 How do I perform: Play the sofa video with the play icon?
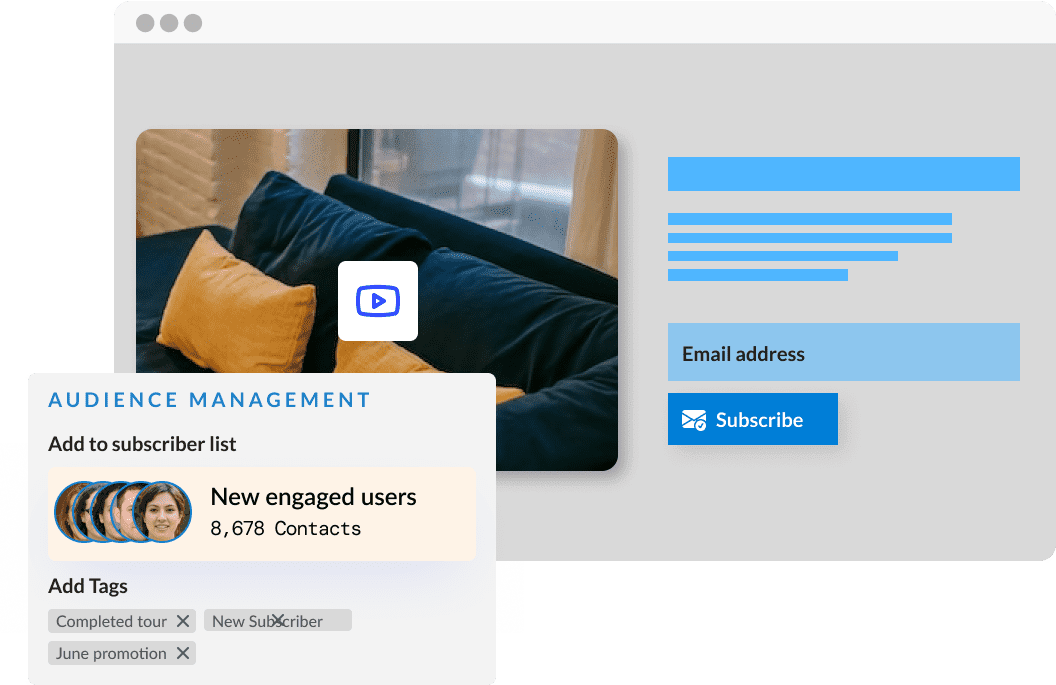[x=378, y=301]
